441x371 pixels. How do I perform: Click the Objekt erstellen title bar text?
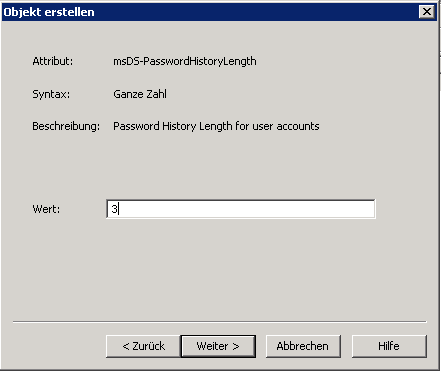pos(49,12)
